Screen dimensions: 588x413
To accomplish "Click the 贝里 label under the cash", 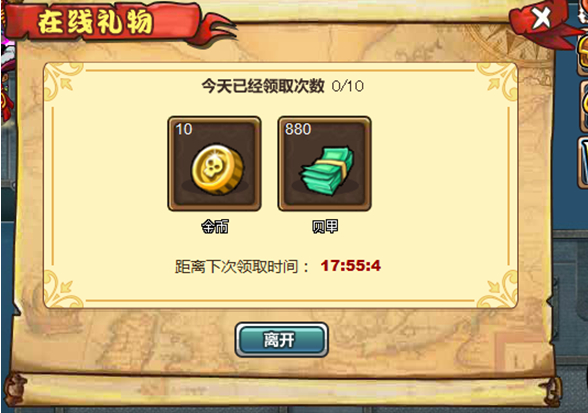I will [325, 226].
